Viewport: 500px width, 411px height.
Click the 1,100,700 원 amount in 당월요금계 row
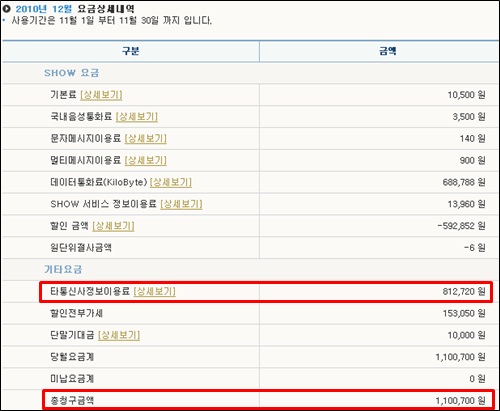460,357
